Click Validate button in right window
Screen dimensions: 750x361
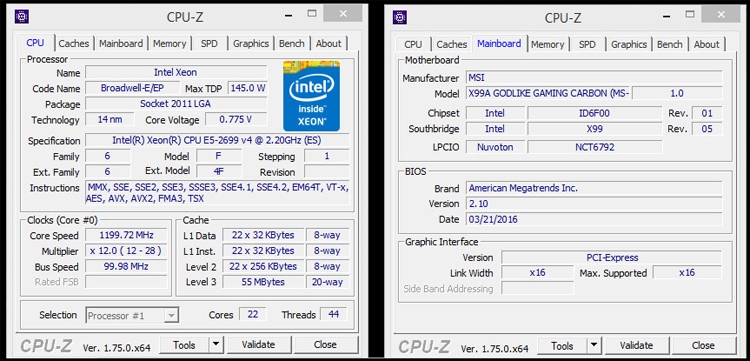click(636, 345)
